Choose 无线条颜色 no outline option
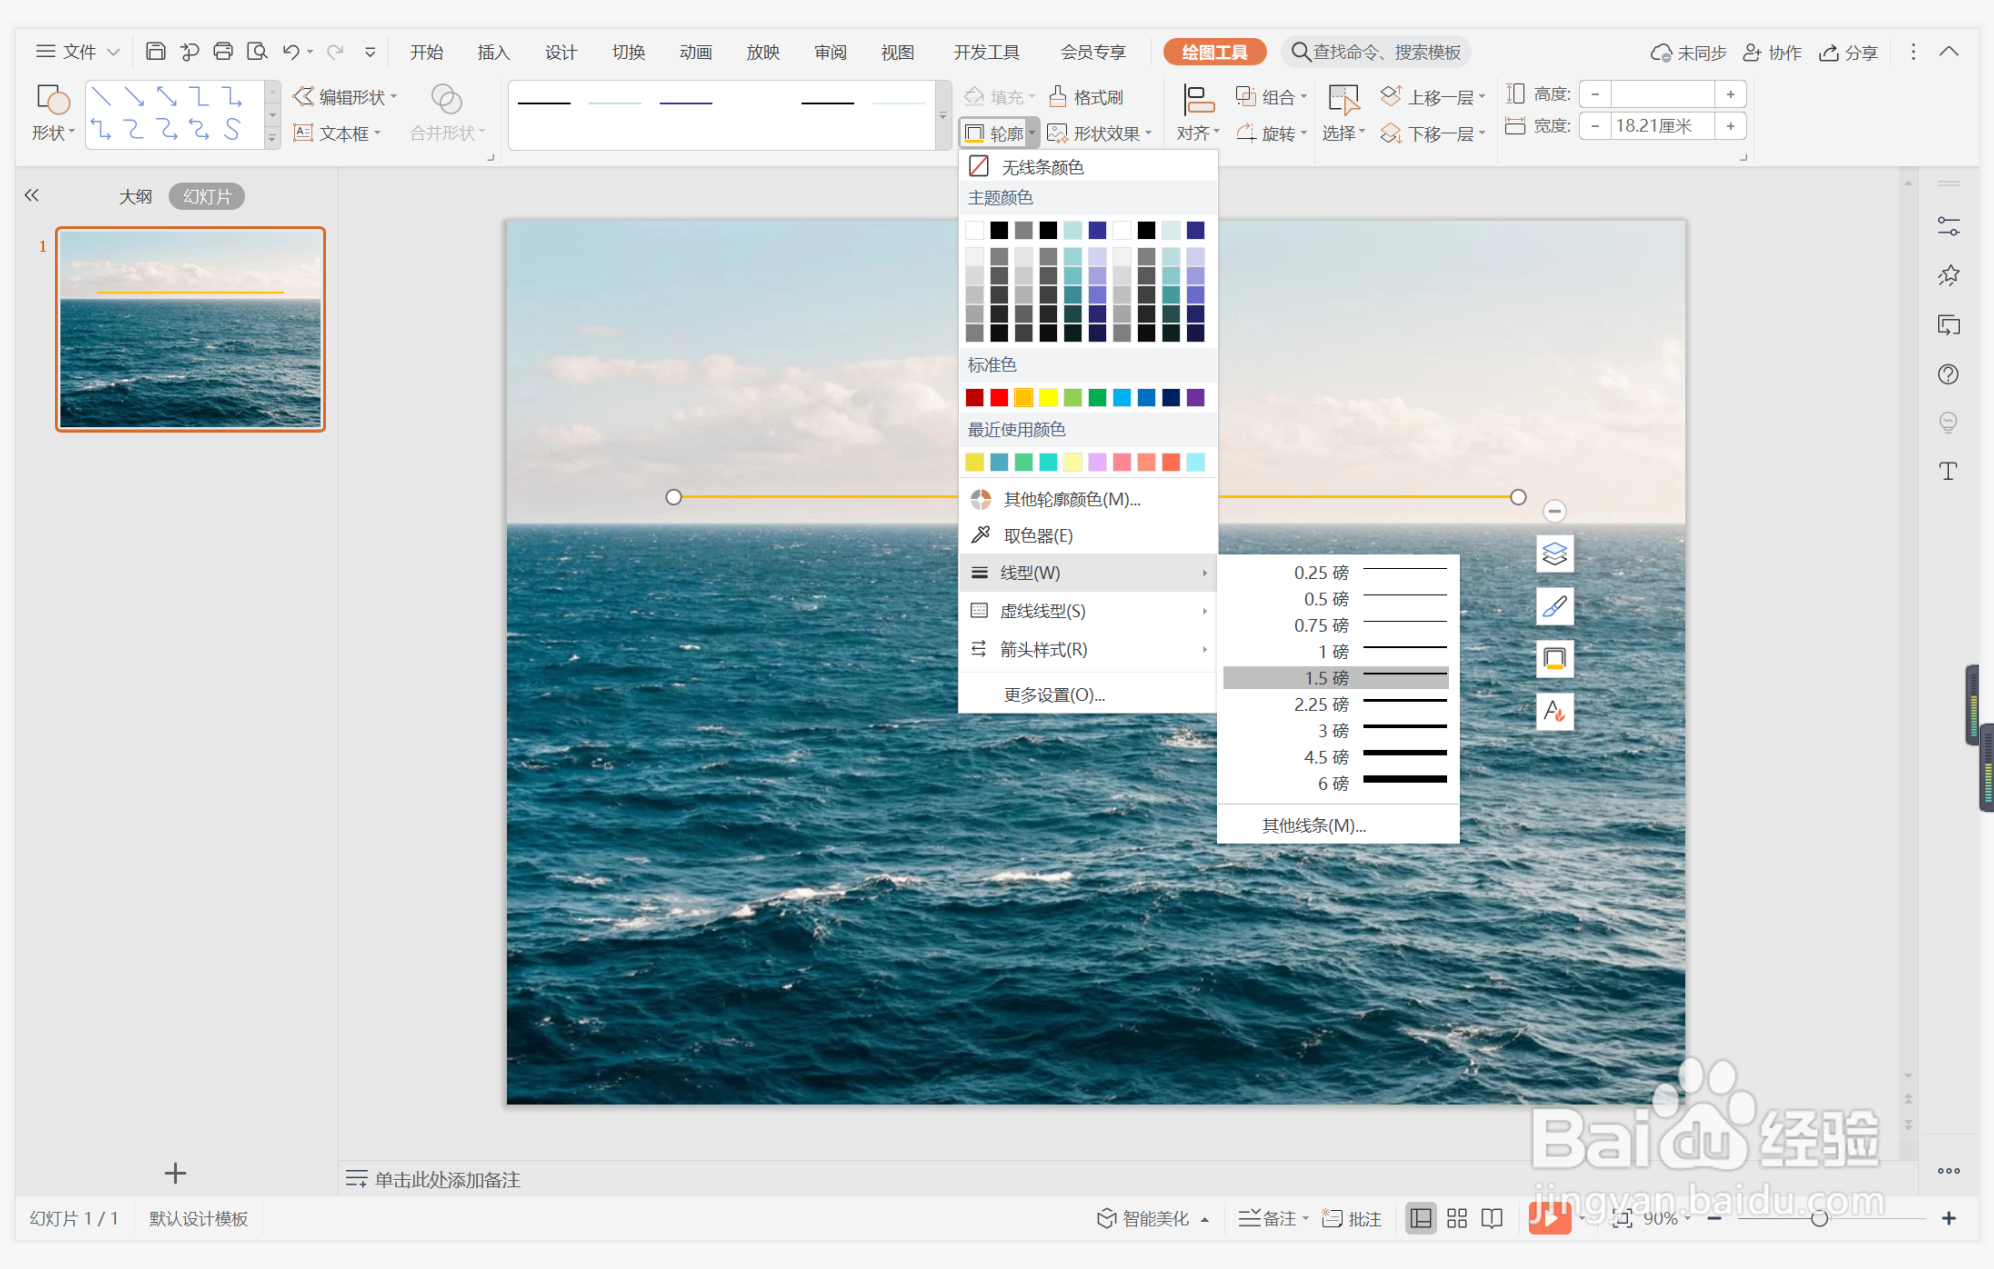The width and height of the screenshot is (1994, 1269). (1088, 166)
